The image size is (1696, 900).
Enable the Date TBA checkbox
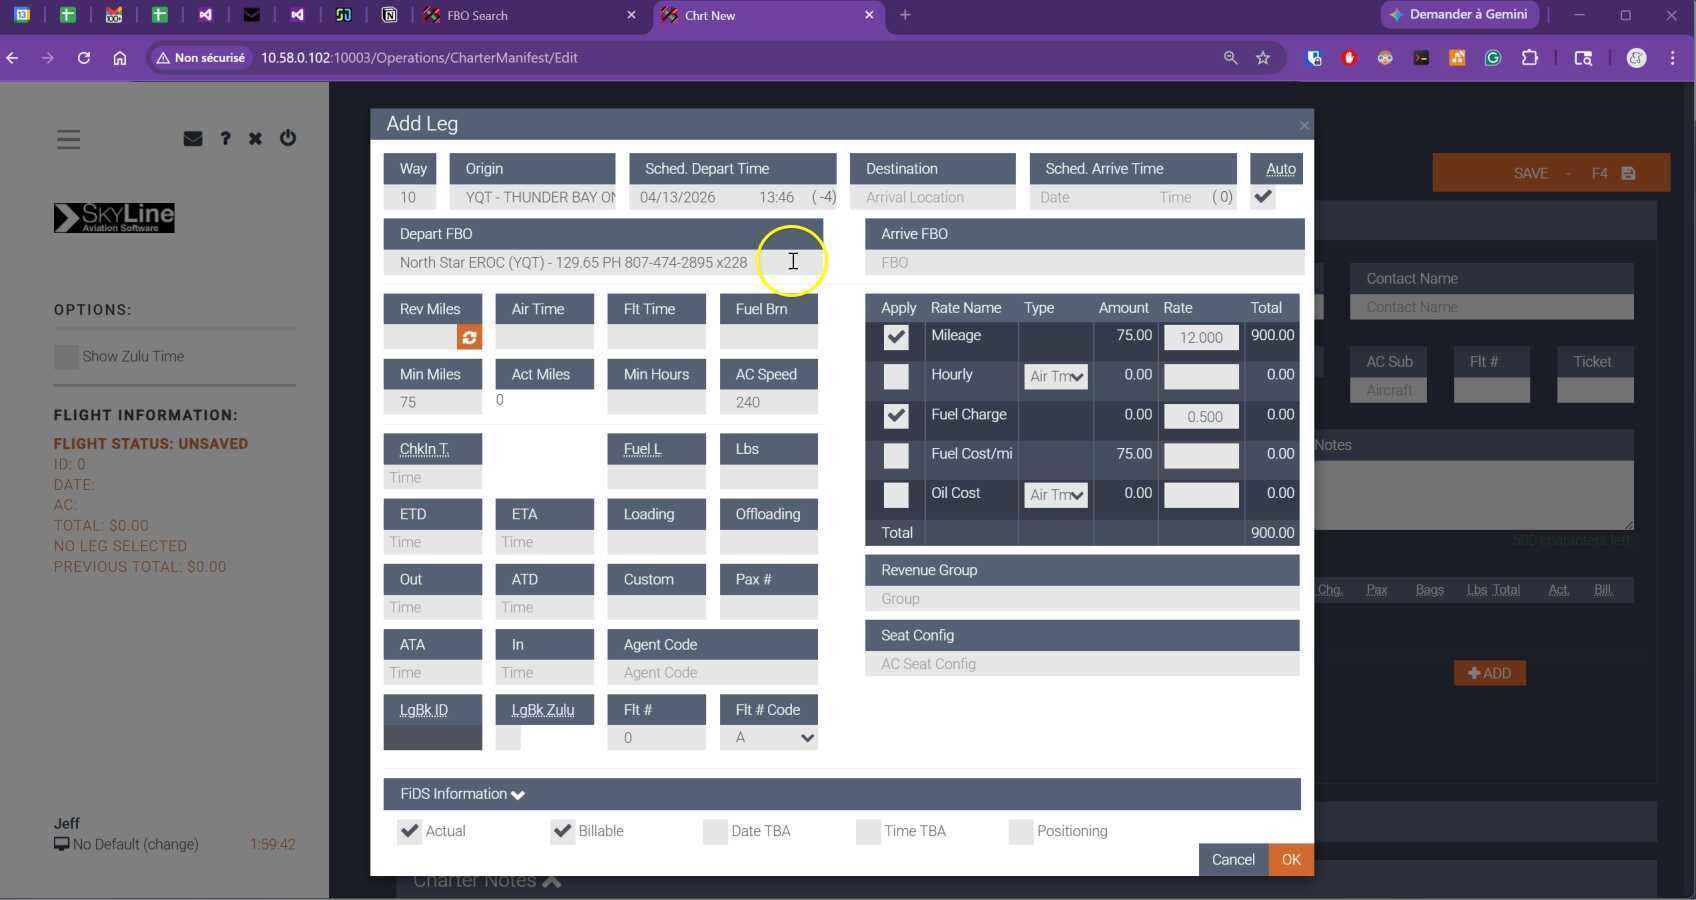click(x=715, y=831)
